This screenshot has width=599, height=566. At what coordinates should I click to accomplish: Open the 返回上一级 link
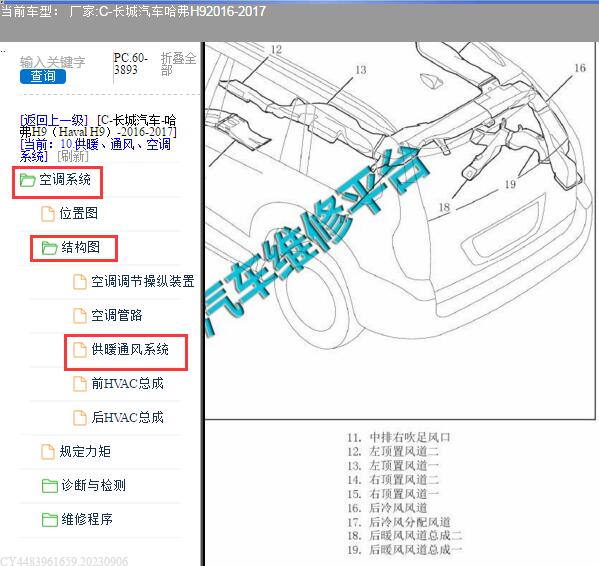tap(54, 120)
